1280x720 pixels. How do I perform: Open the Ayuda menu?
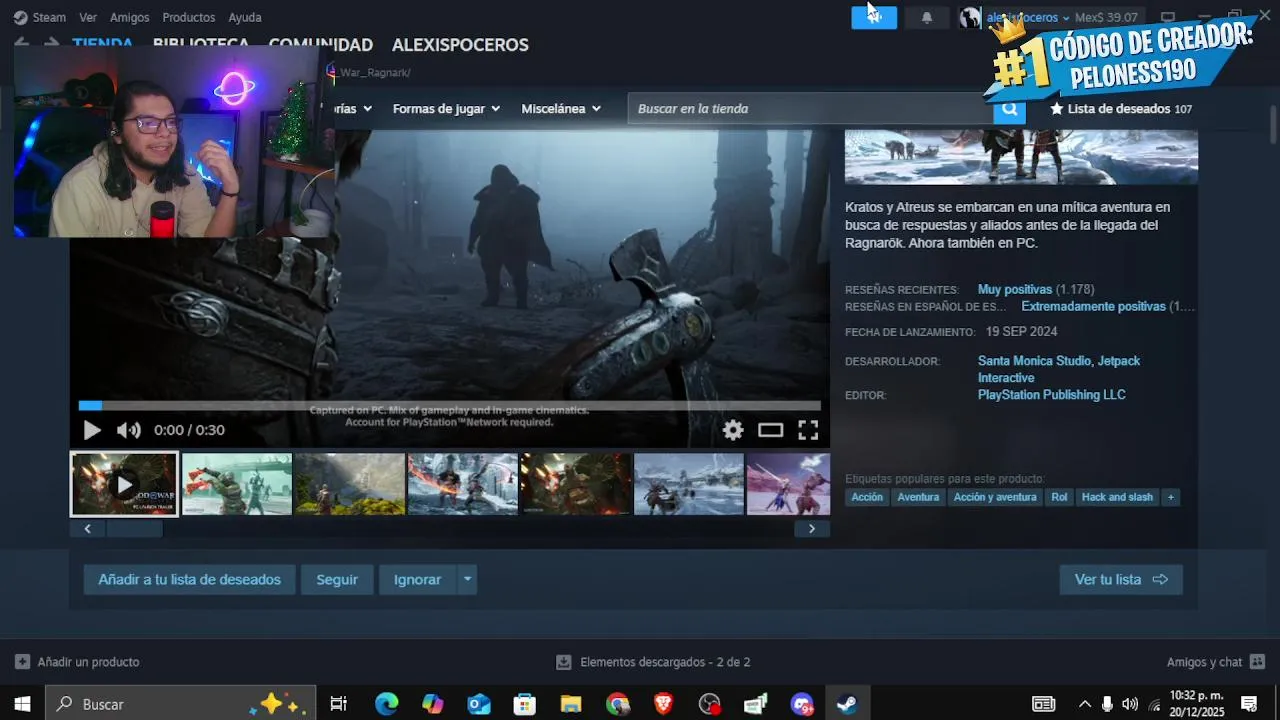coord(245,17)
